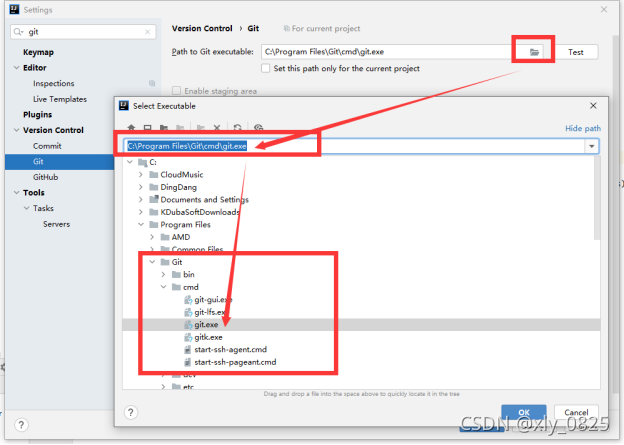Open the recent paths dropdown arrow
Image resolution: width=624 pixels, height=445 pixels.
pyautogui.click(x=592, y=146)
